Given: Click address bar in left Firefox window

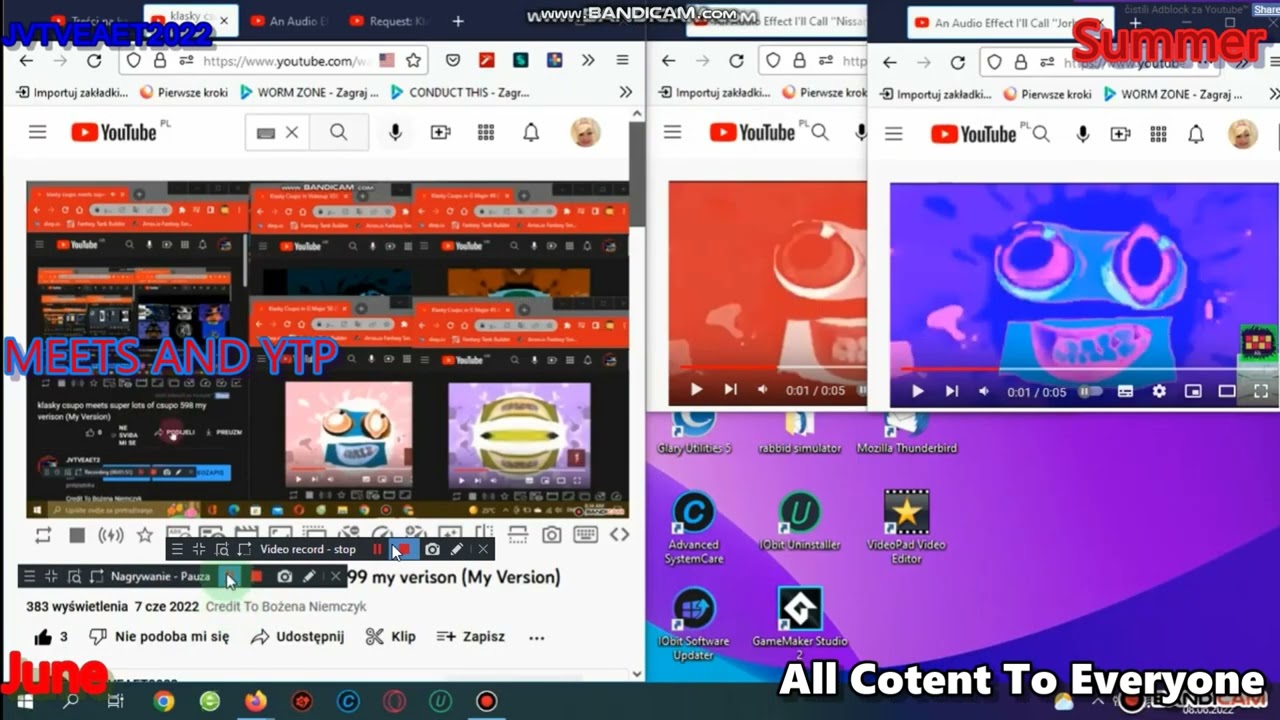Looking at the screenshot, I should (274, 60).
